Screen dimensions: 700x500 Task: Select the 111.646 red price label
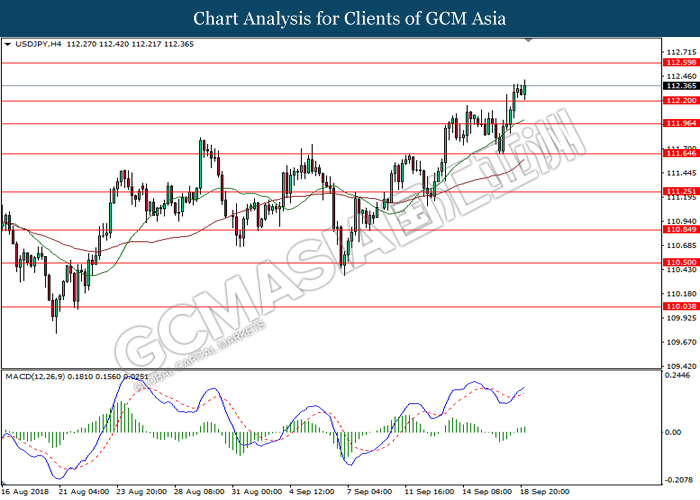(681, 153)
